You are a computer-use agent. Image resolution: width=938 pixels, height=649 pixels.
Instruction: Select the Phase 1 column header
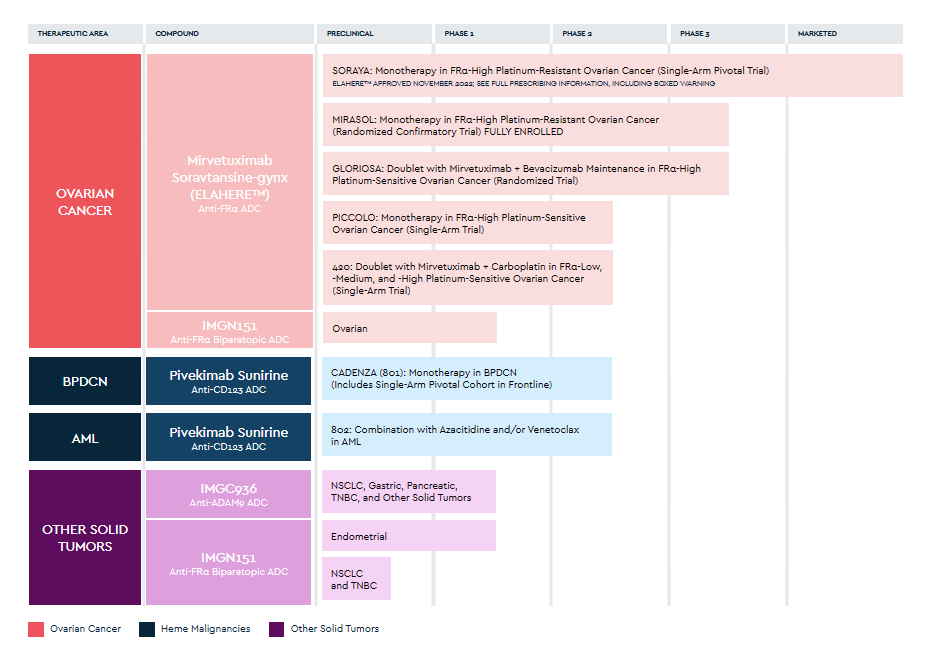pos(492,33)
